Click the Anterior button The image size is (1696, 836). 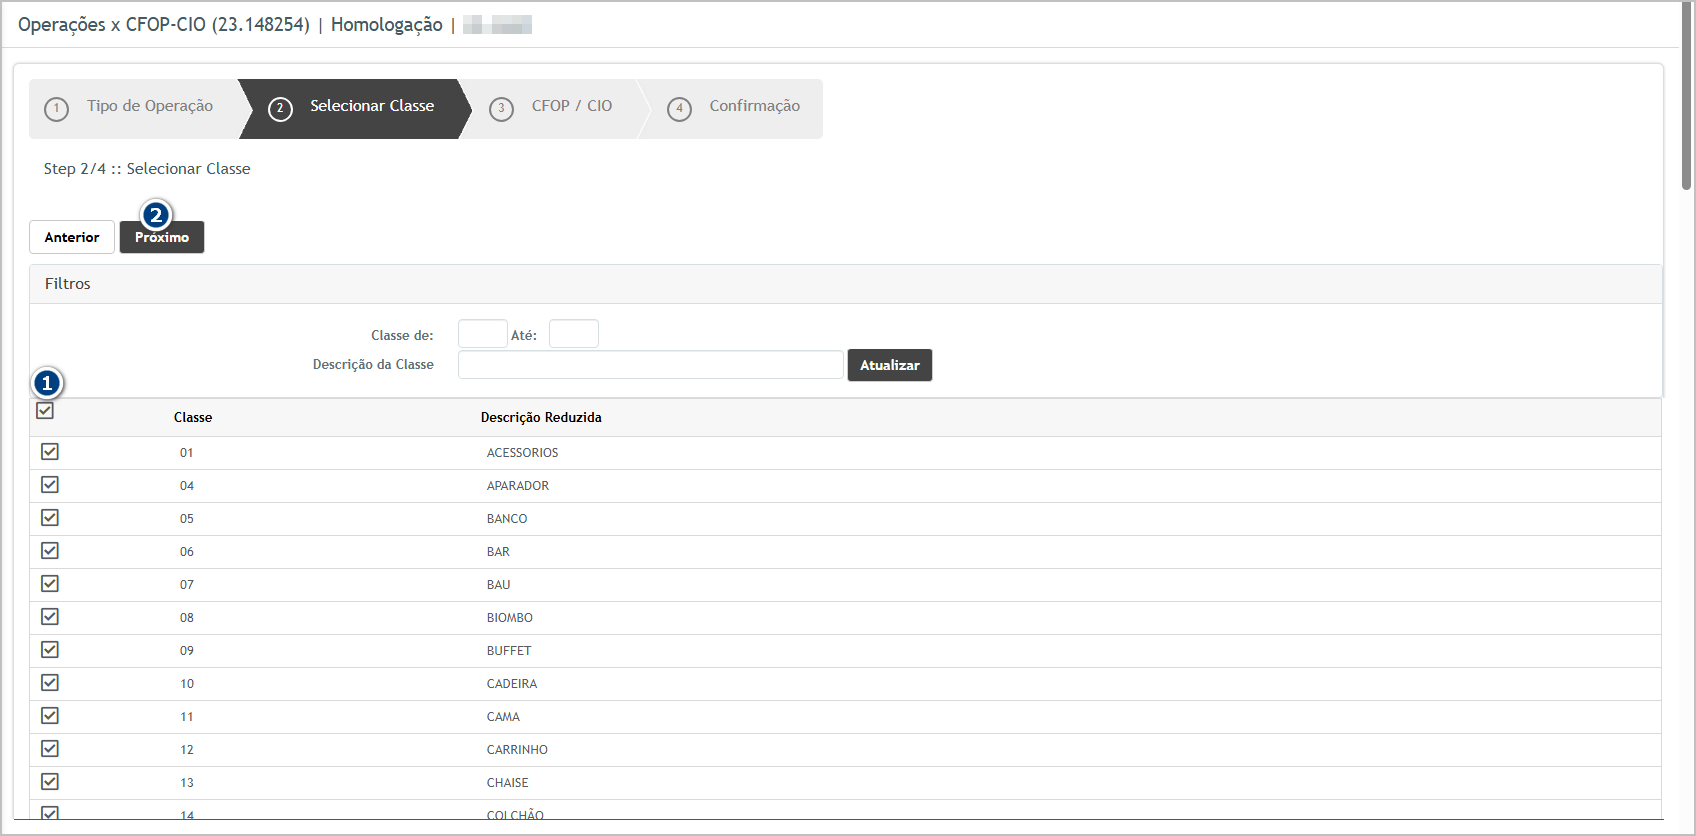pyautogui.click(x=72, y=237)
